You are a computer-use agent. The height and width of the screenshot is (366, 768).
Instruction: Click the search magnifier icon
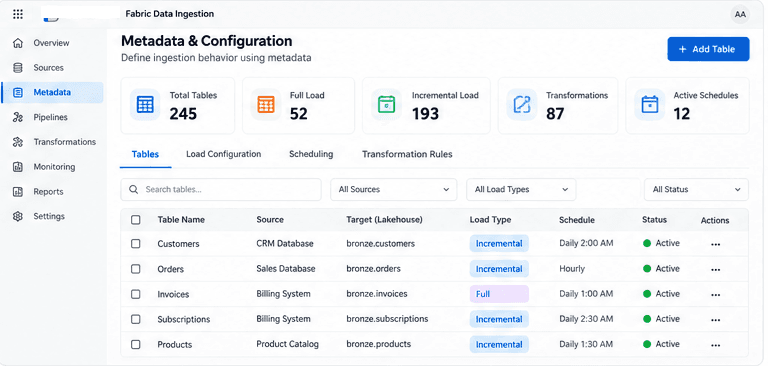[133, 190]
